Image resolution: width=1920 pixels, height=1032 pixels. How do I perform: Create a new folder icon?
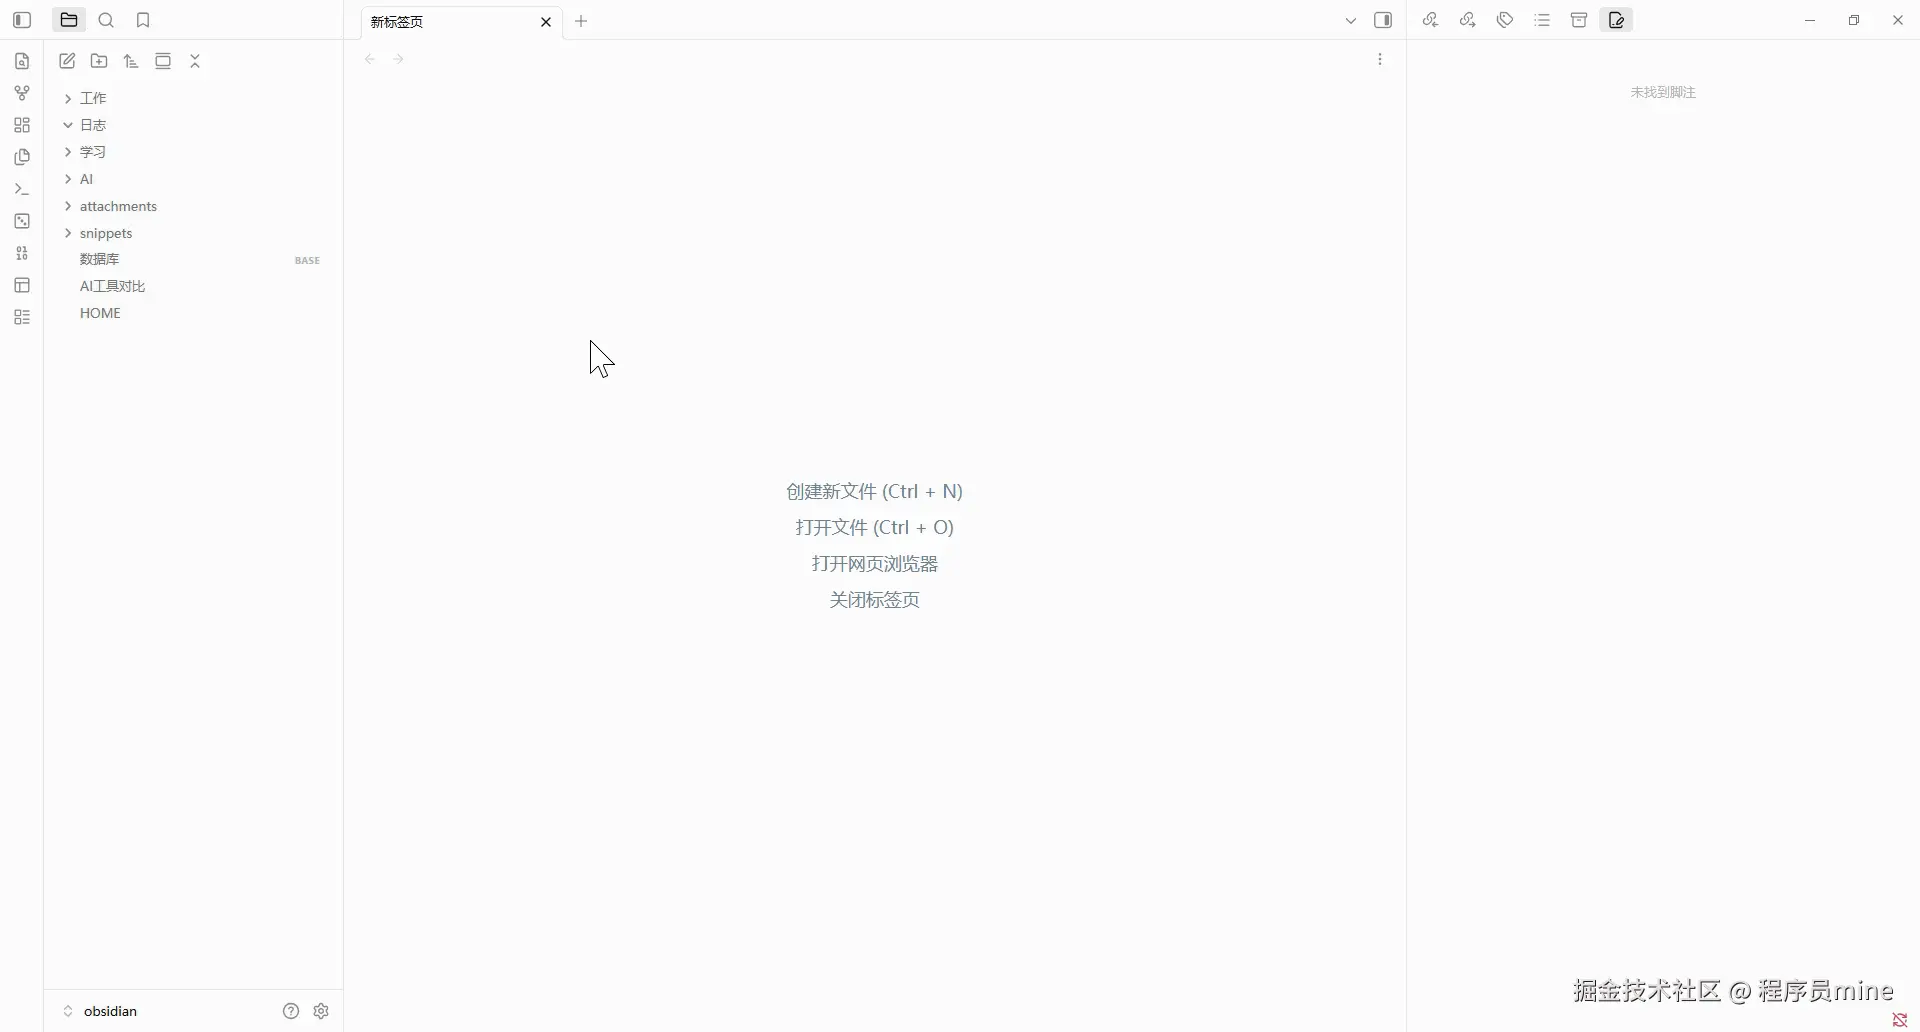point(99,61)
